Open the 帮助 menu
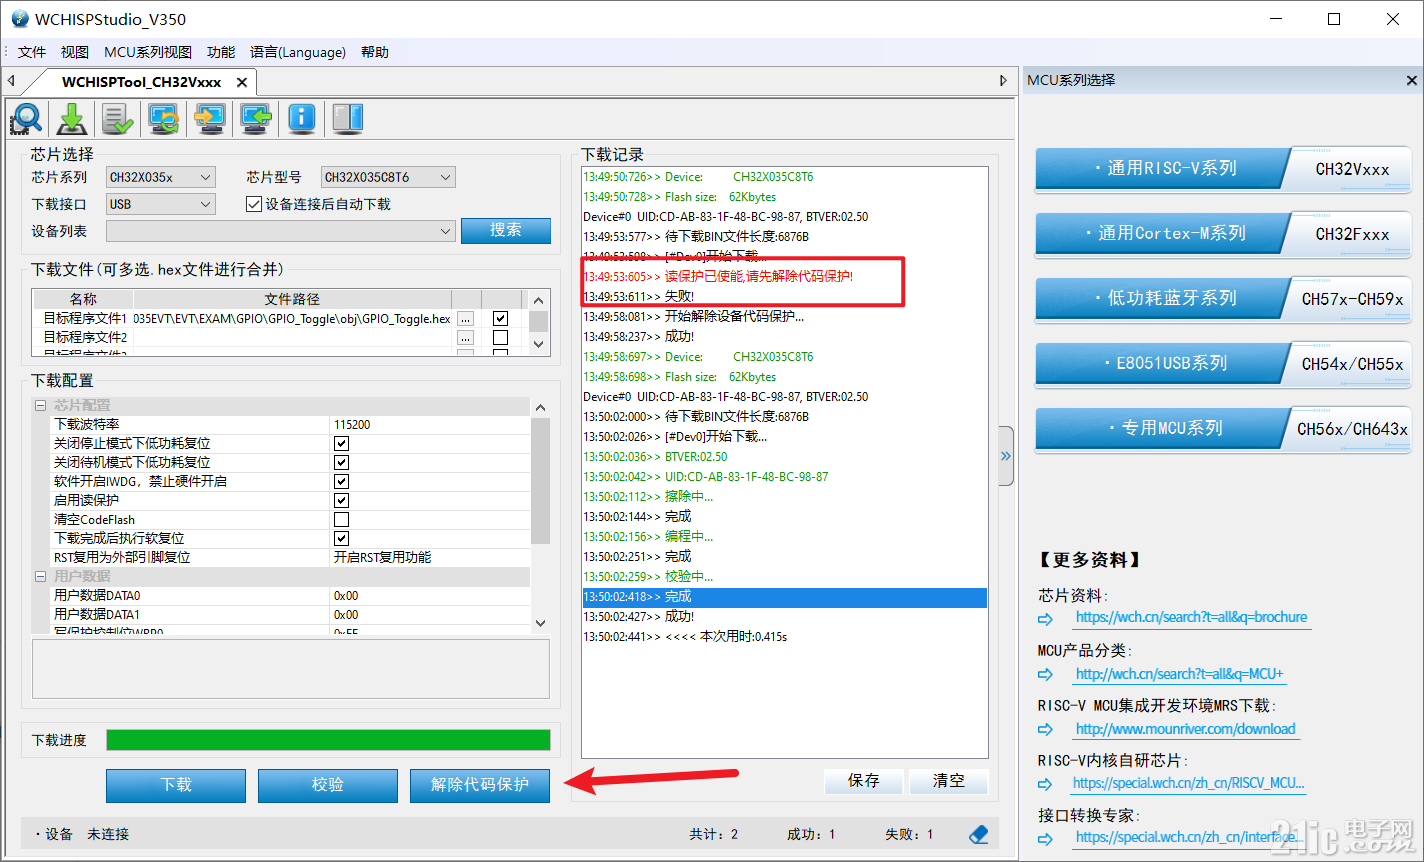The width and height of the screenshot is (1424, 862). (375, 52)
